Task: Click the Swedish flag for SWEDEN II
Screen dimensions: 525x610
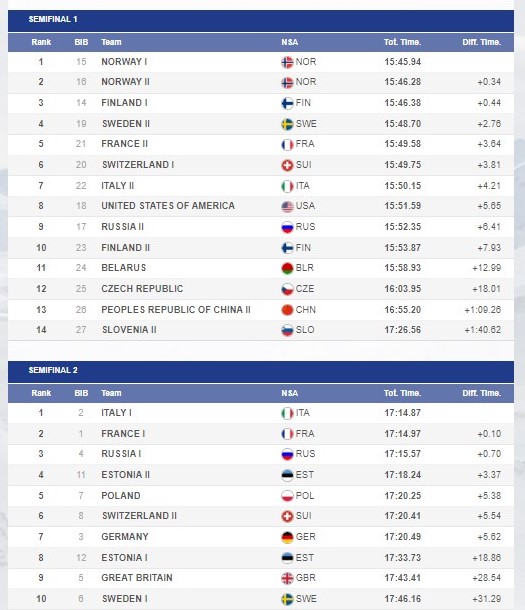Action: tap(287, 124)
